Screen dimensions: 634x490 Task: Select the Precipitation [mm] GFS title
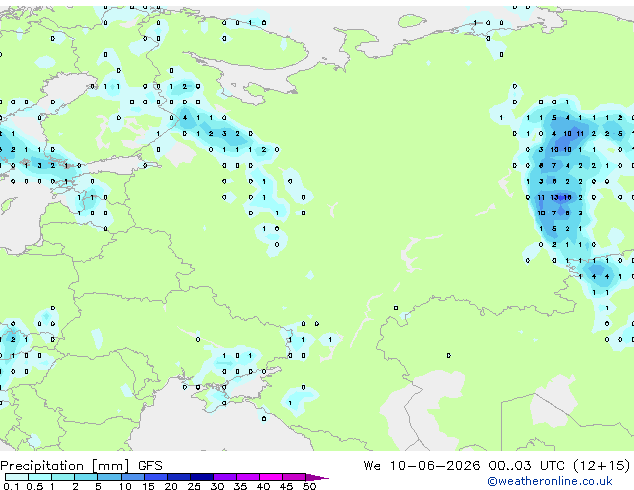point(81,466)
